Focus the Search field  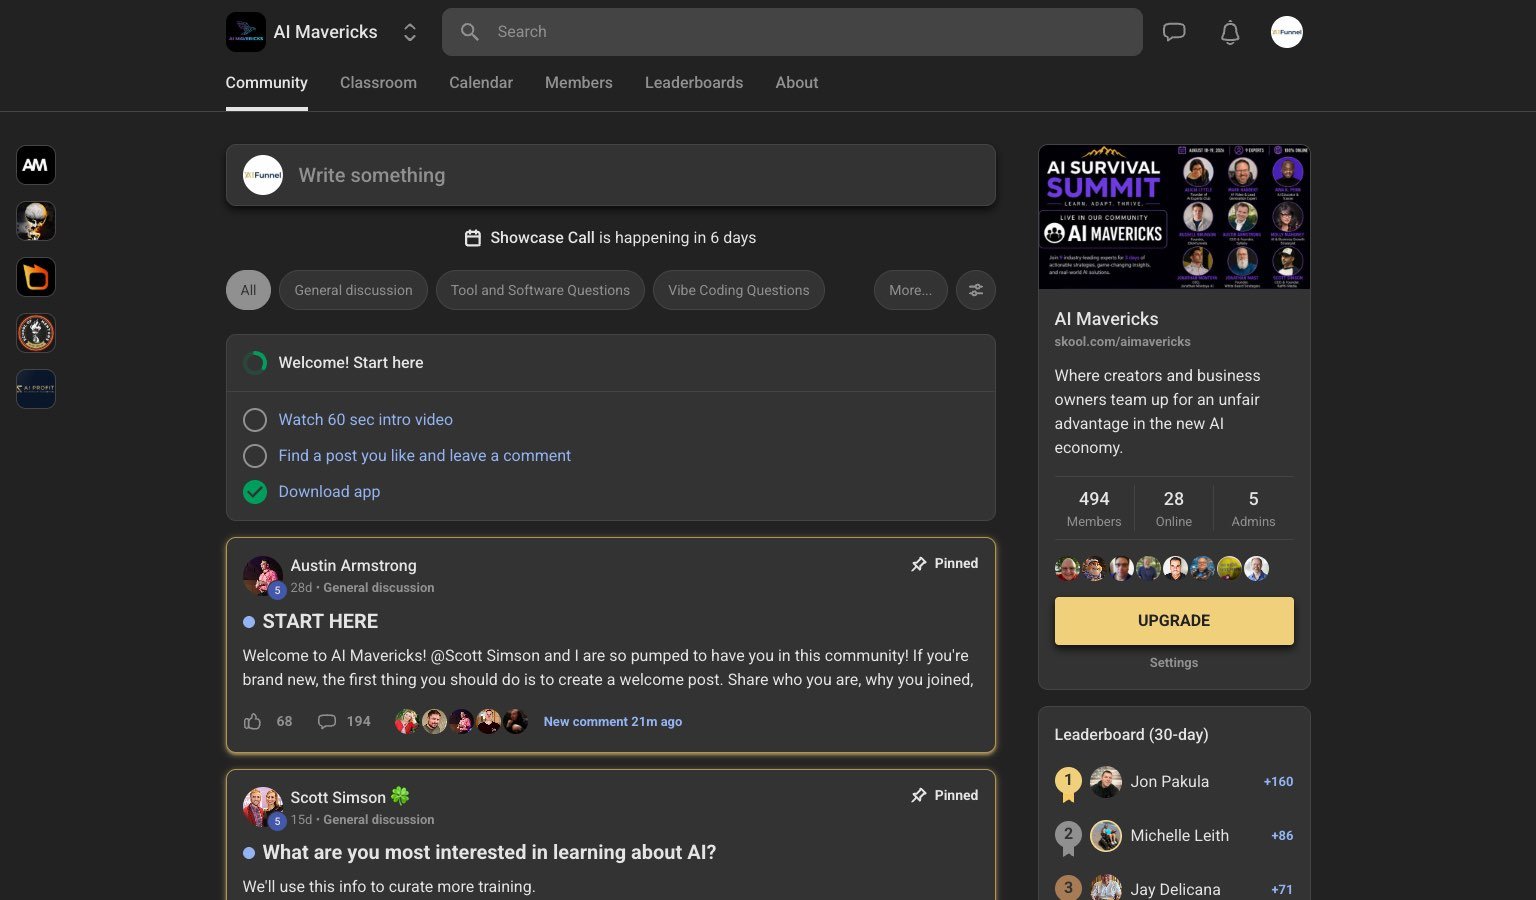coord(792,32)
